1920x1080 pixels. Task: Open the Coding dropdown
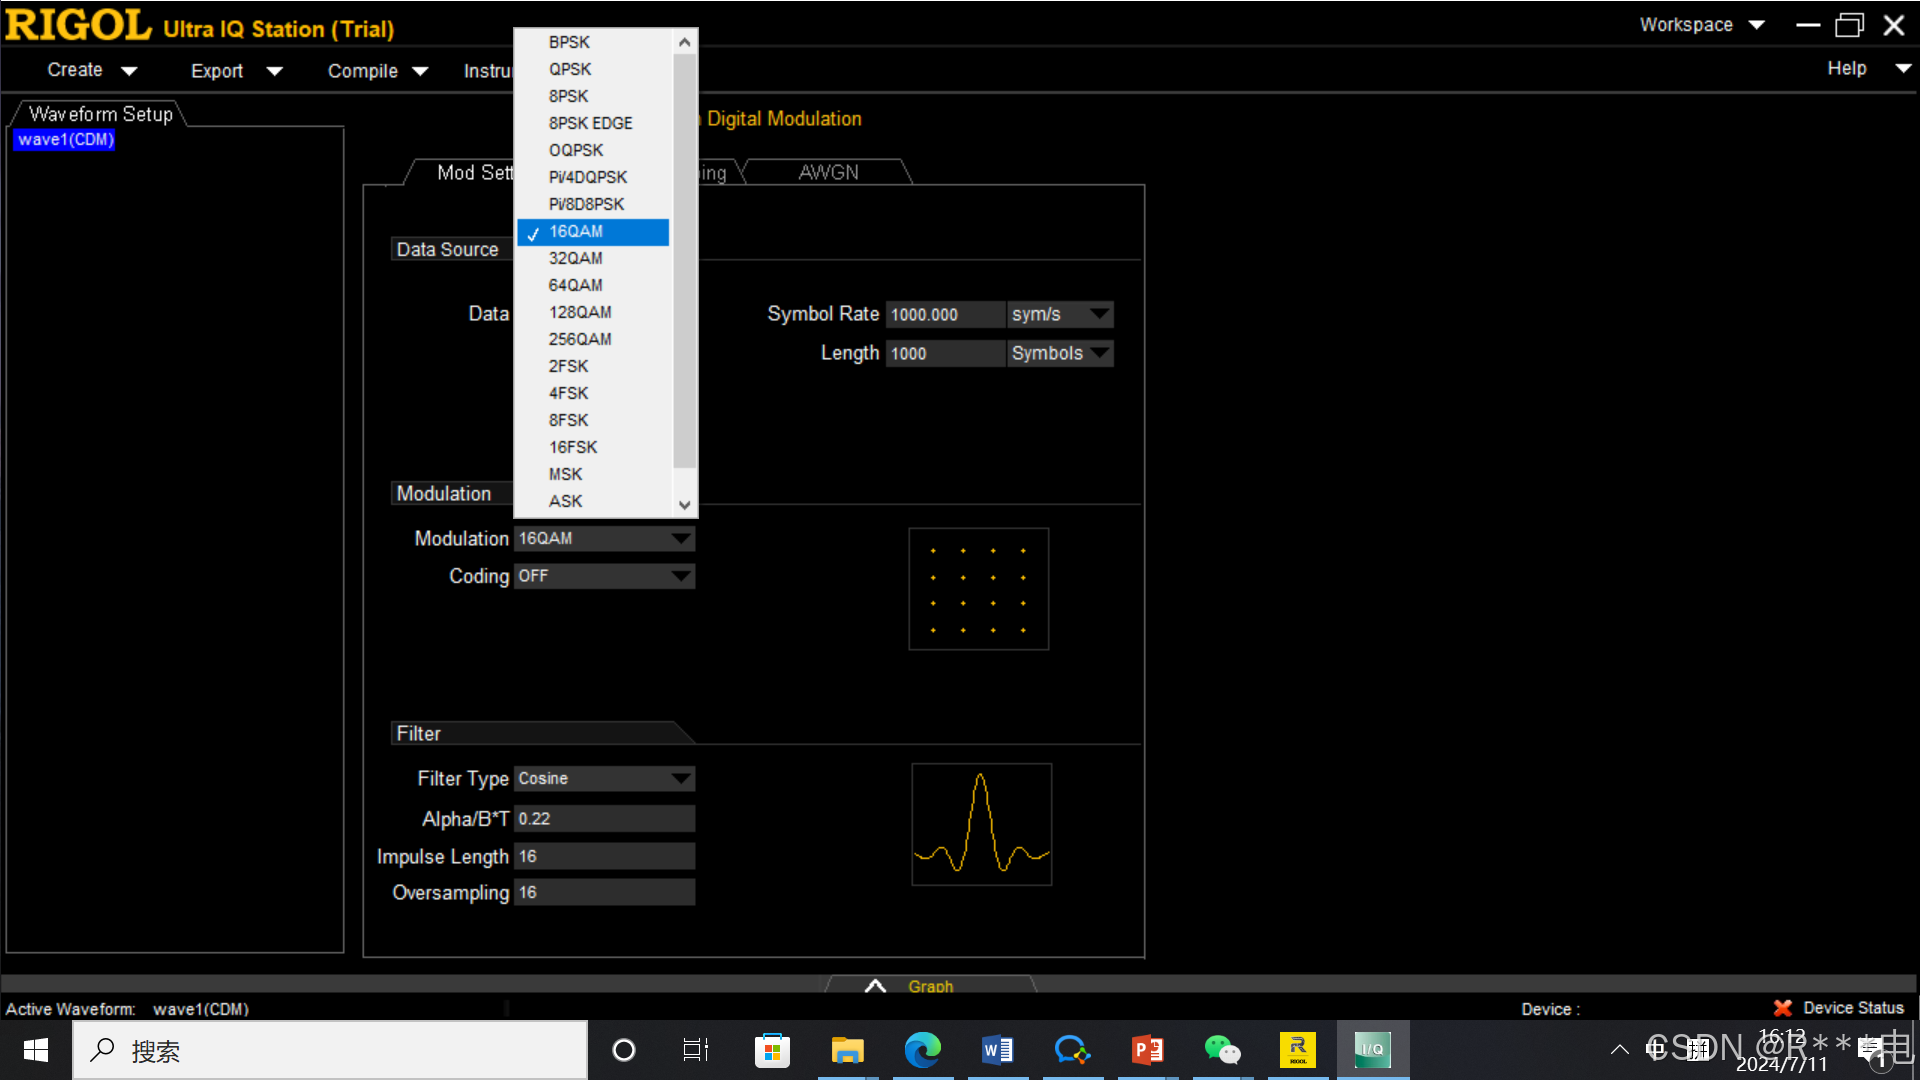(604, 576)
